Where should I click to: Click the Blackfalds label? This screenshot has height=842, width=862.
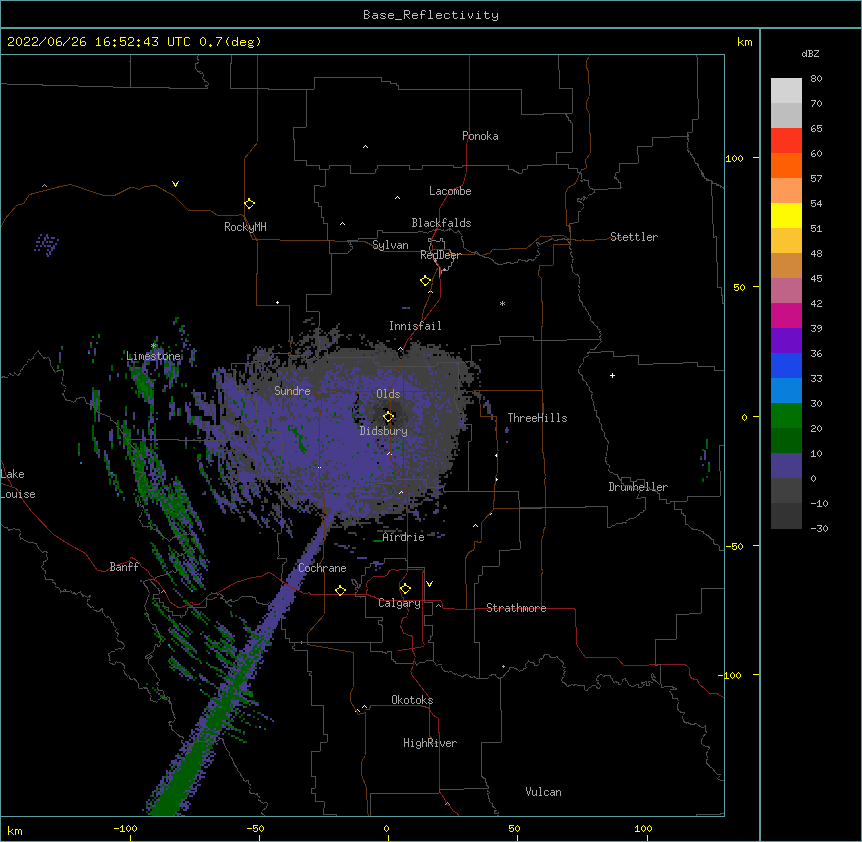(441, 223)
